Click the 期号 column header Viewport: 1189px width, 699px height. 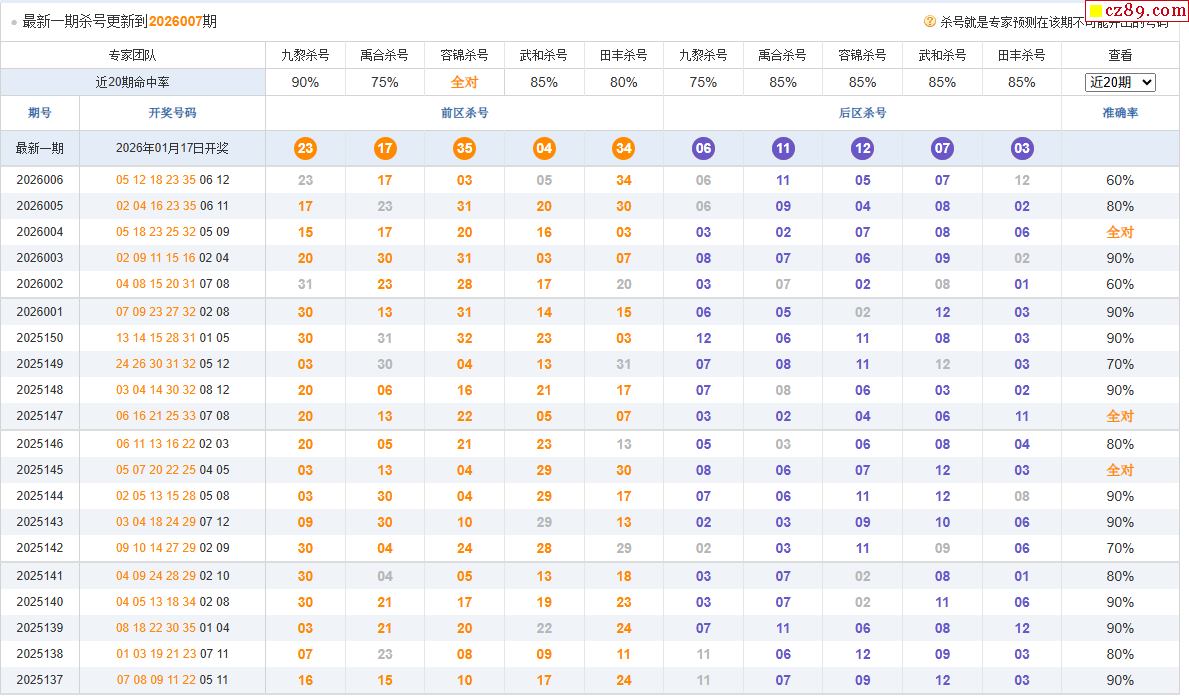pyautogui.click(x=40, y=113)
